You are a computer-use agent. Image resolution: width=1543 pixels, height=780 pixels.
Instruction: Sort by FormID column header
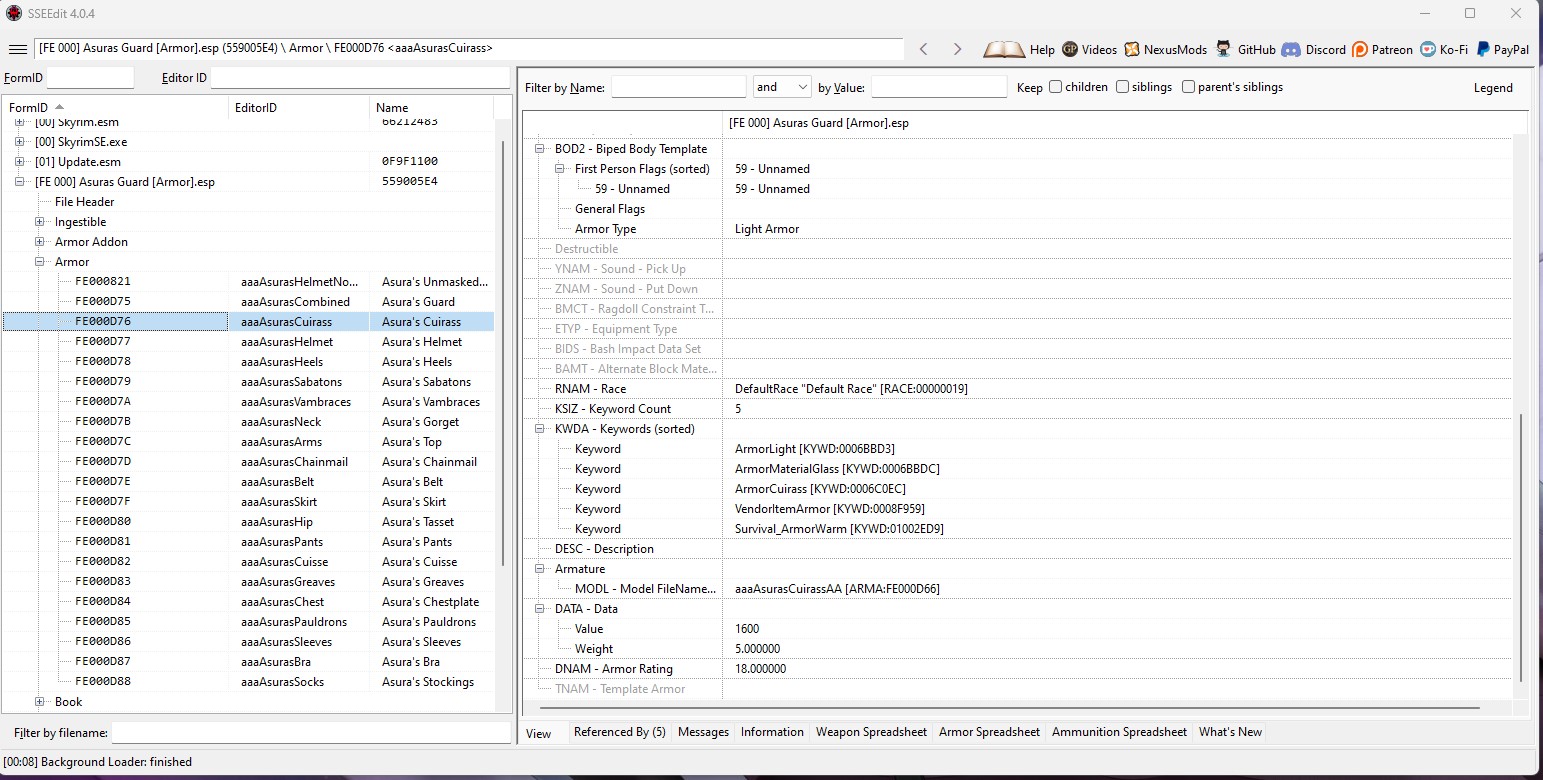coord(114,107)
